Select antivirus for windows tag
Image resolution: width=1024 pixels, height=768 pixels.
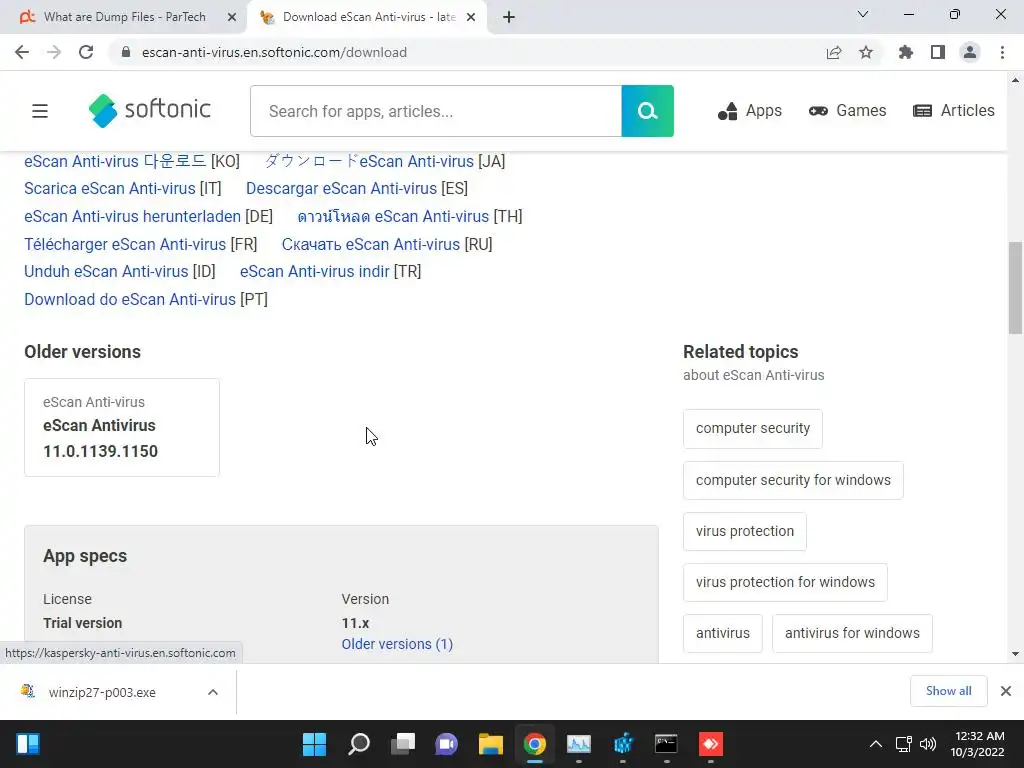coord(852,633)
